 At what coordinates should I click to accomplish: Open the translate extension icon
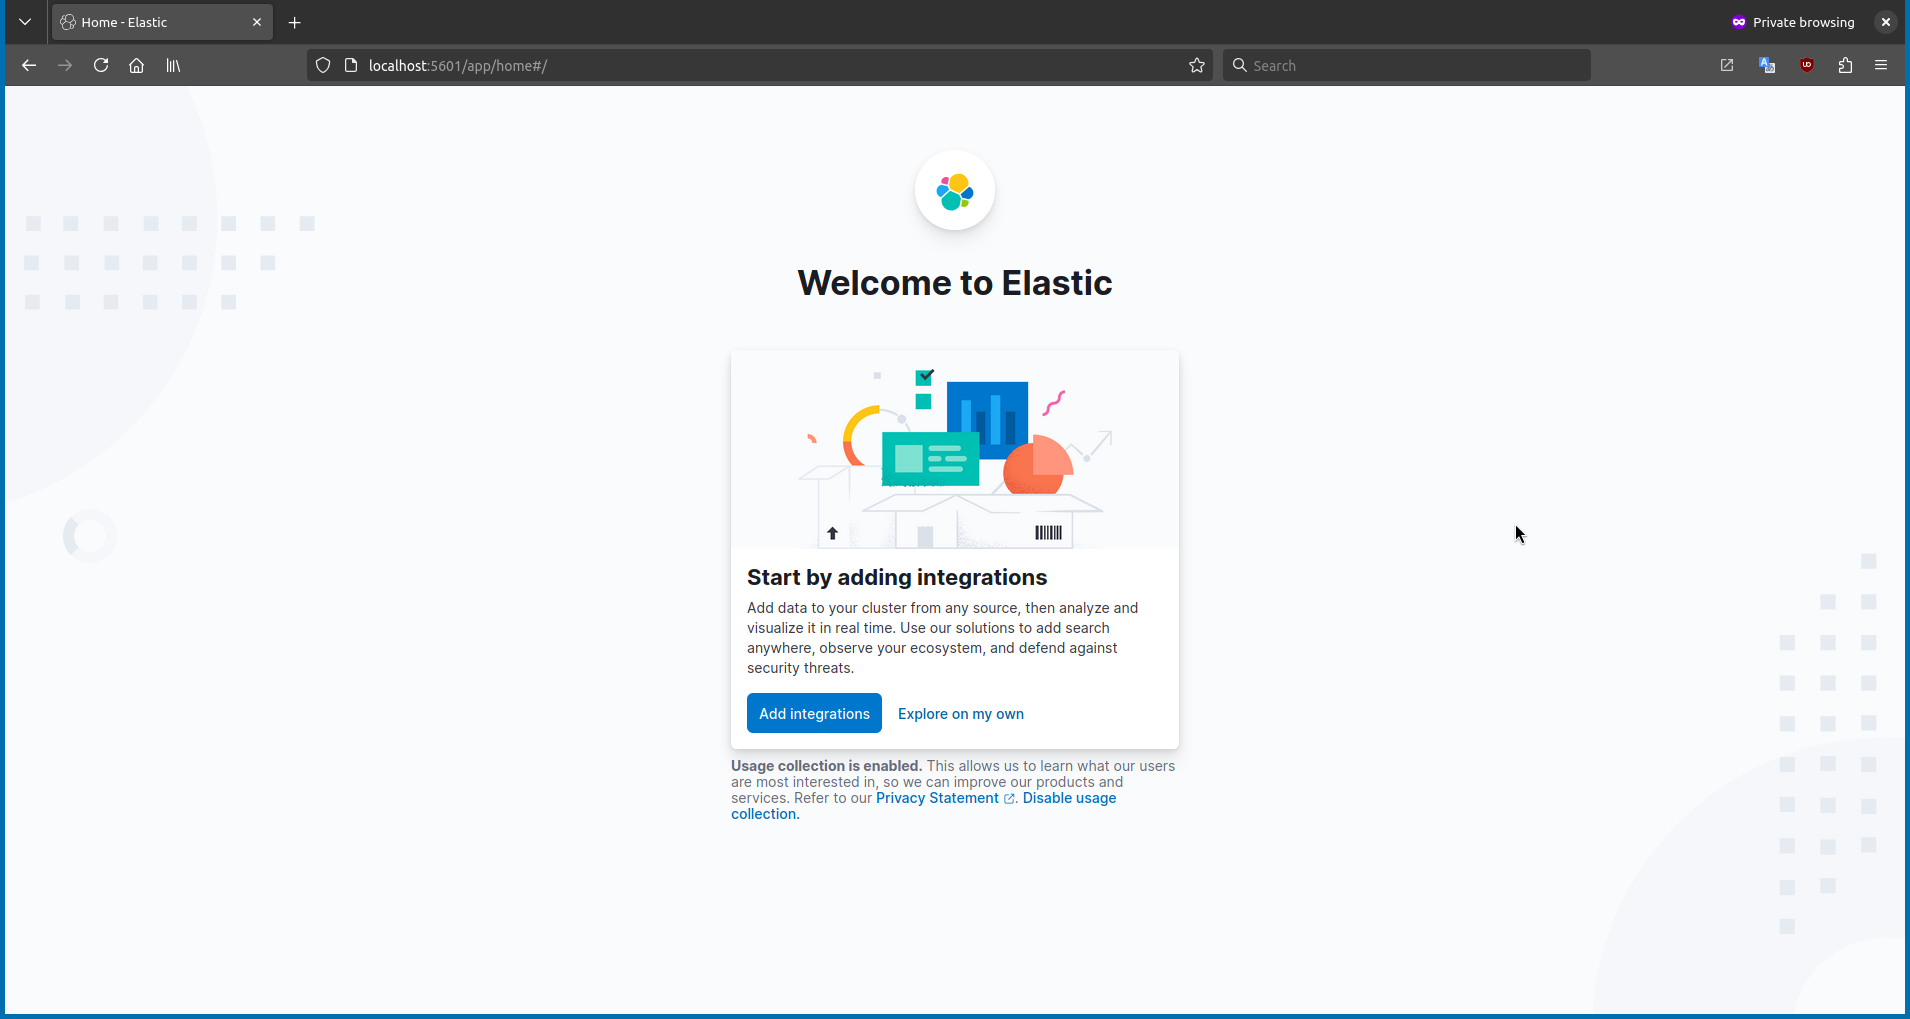coord(1767,65)
